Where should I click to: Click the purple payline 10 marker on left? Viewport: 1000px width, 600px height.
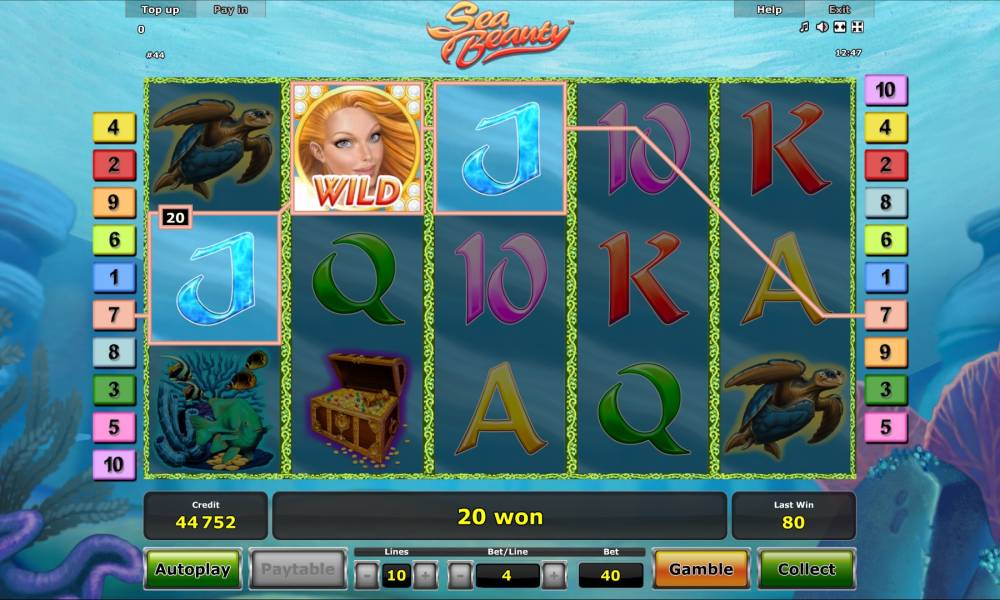(114, 464)
